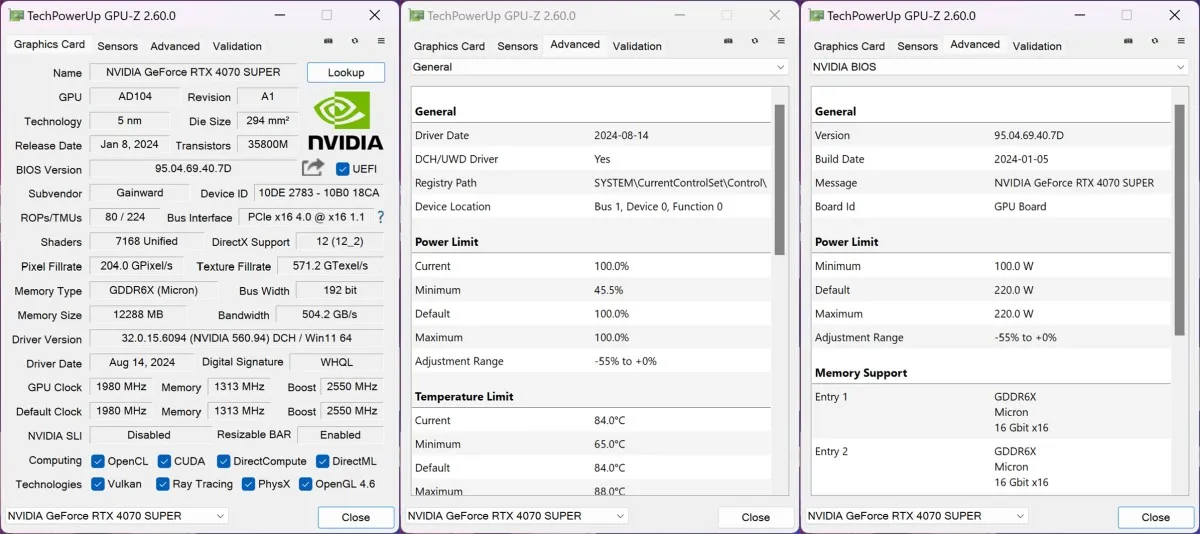Click Close button in NVIDIA BIOS window
1200x534 pixels.
coord(1156,517)
